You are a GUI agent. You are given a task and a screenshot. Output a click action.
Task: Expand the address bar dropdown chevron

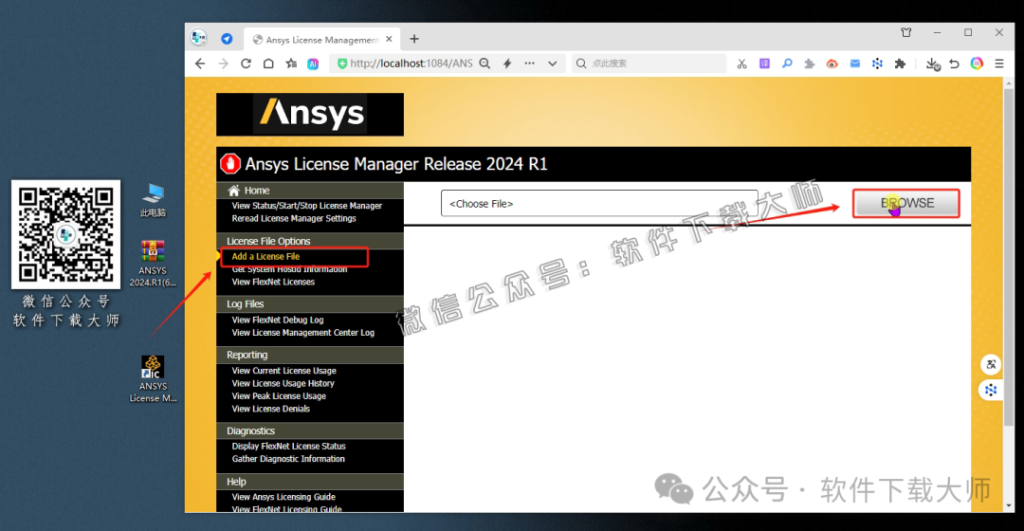(x=552, y=64)
